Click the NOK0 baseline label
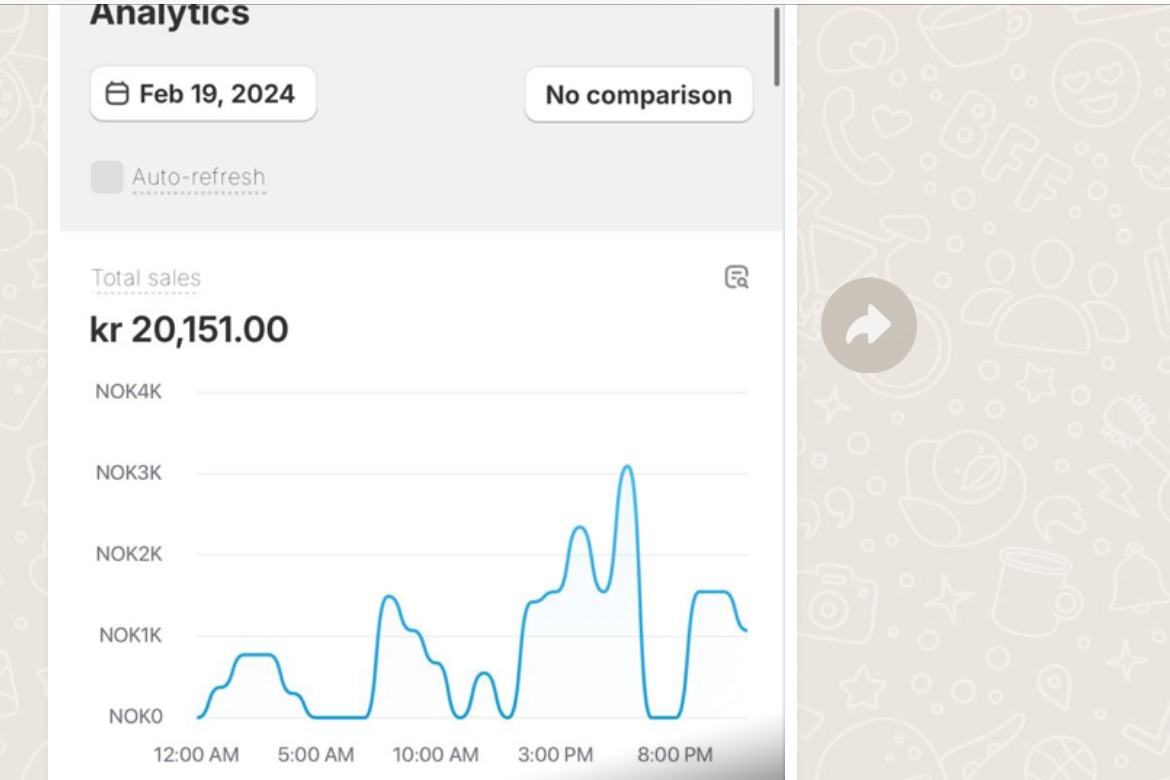 [135, 717]
